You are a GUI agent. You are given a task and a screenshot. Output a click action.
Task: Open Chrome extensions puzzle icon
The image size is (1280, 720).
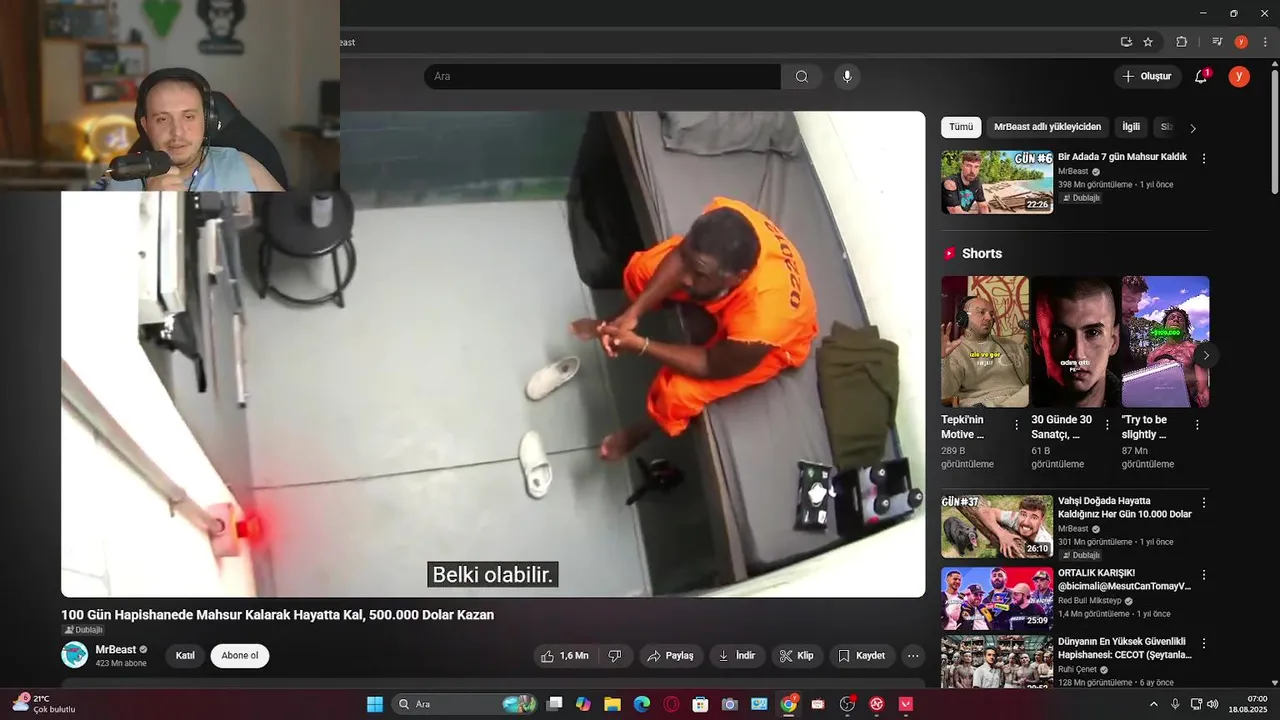click(1181, 42)
